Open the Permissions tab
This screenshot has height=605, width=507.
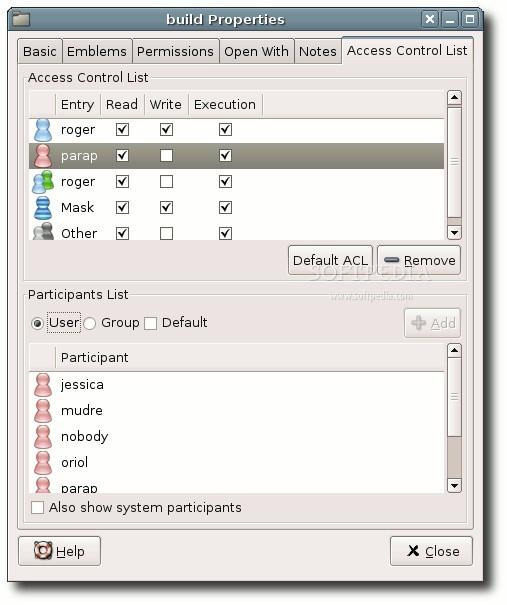tap(175, 51)
